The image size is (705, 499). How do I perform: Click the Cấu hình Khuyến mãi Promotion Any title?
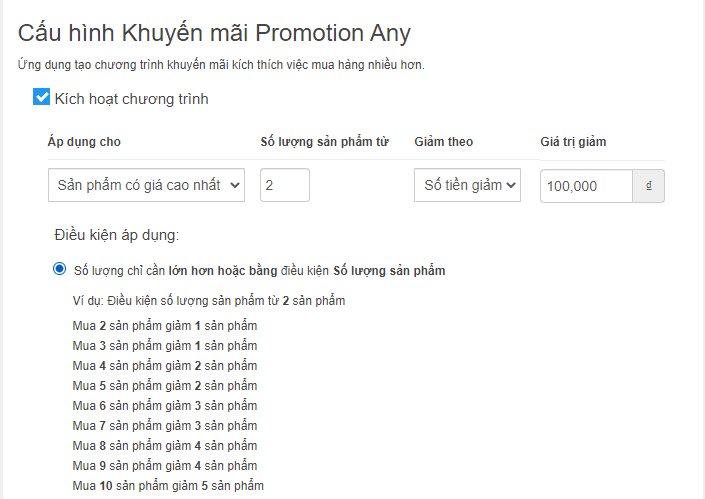214,32
